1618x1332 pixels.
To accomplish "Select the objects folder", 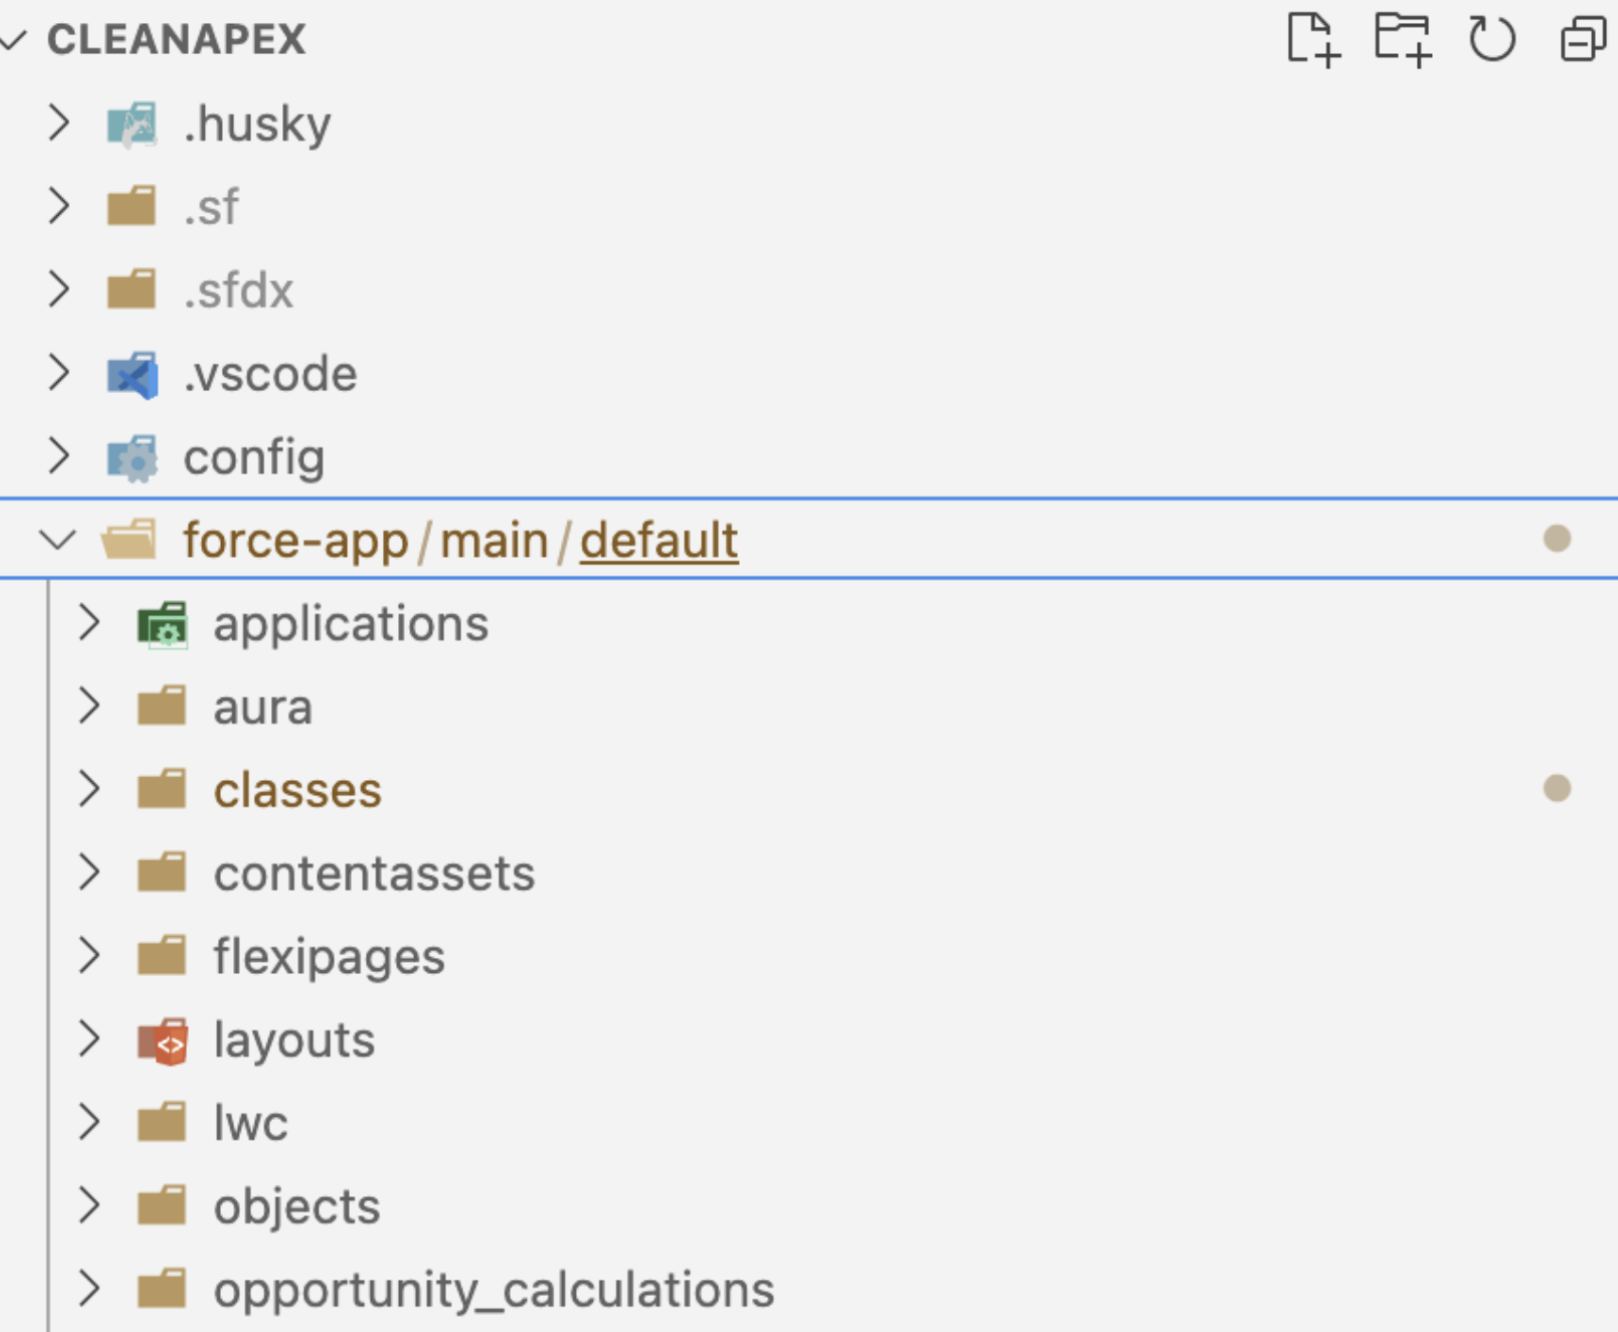I will 296,1207.
